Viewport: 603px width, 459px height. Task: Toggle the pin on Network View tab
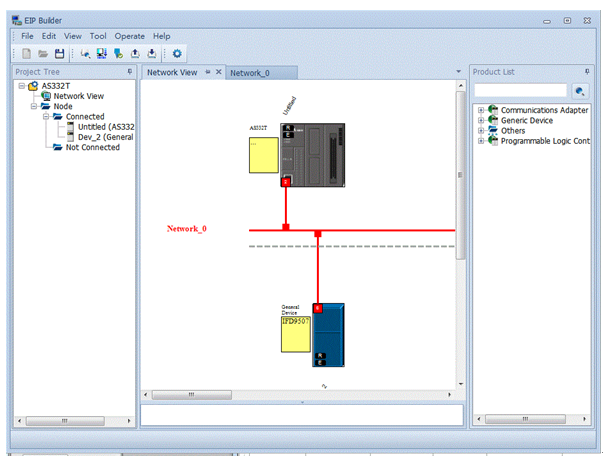tap(208, 72)
